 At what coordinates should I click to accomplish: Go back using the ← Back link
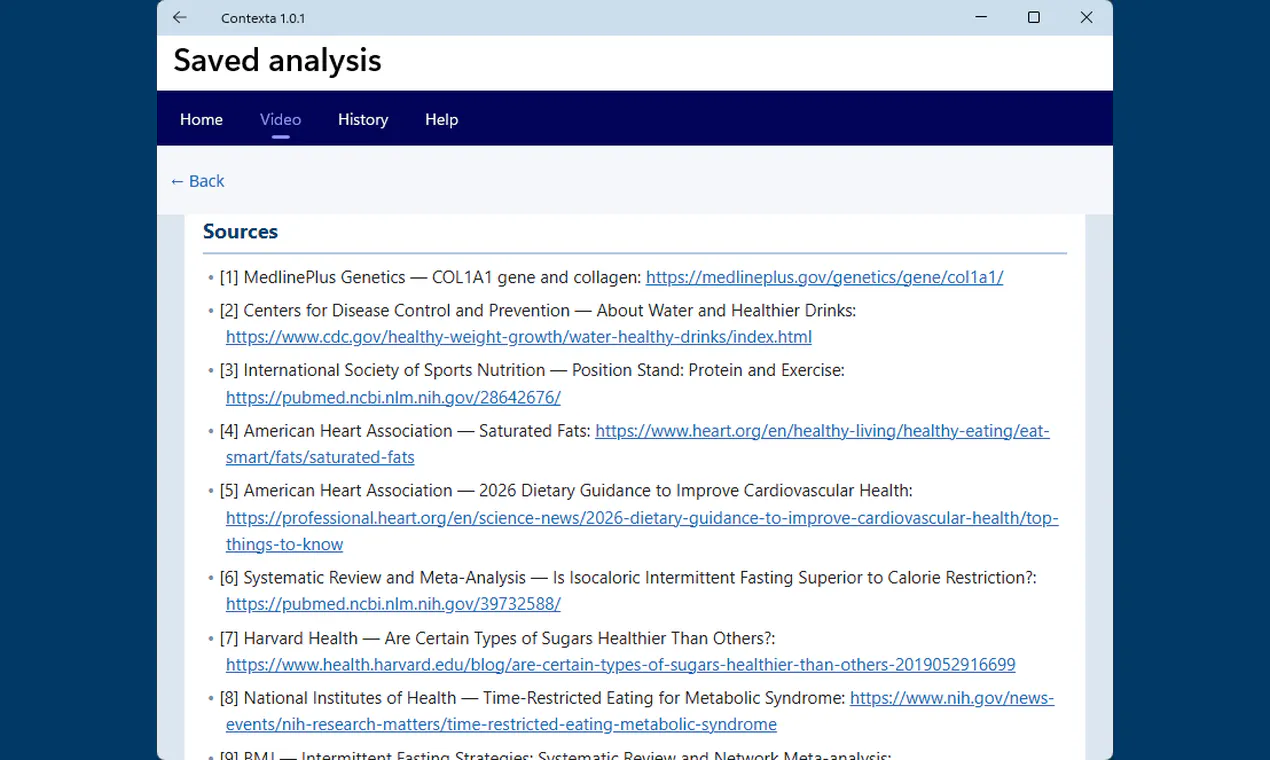197,181
